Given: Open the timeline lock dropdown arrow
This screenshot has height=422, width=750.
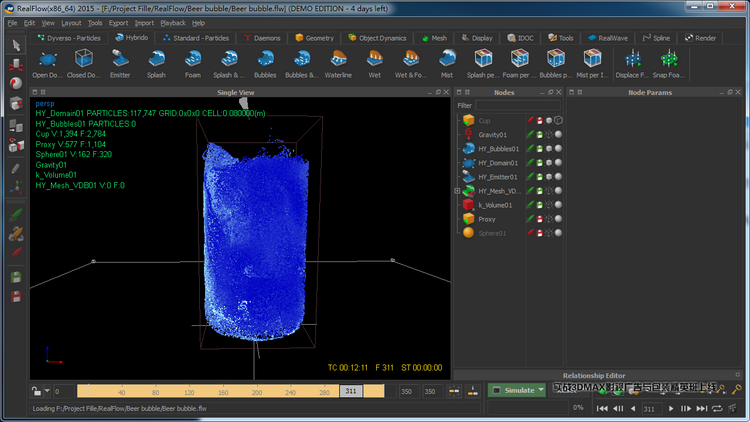Looking at the screenshot, I should [47, 391].
